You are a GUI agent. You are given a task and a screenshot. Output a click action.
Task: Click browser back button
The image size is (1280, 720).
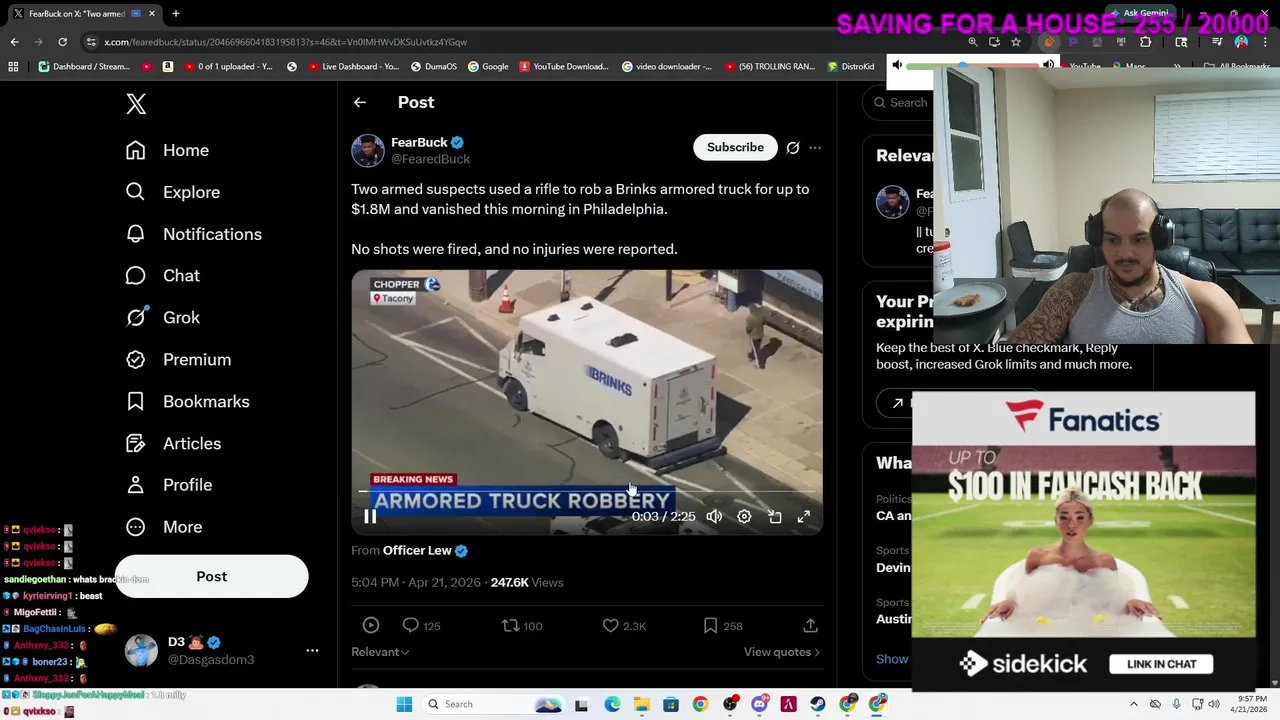click(x=14, y=42)
